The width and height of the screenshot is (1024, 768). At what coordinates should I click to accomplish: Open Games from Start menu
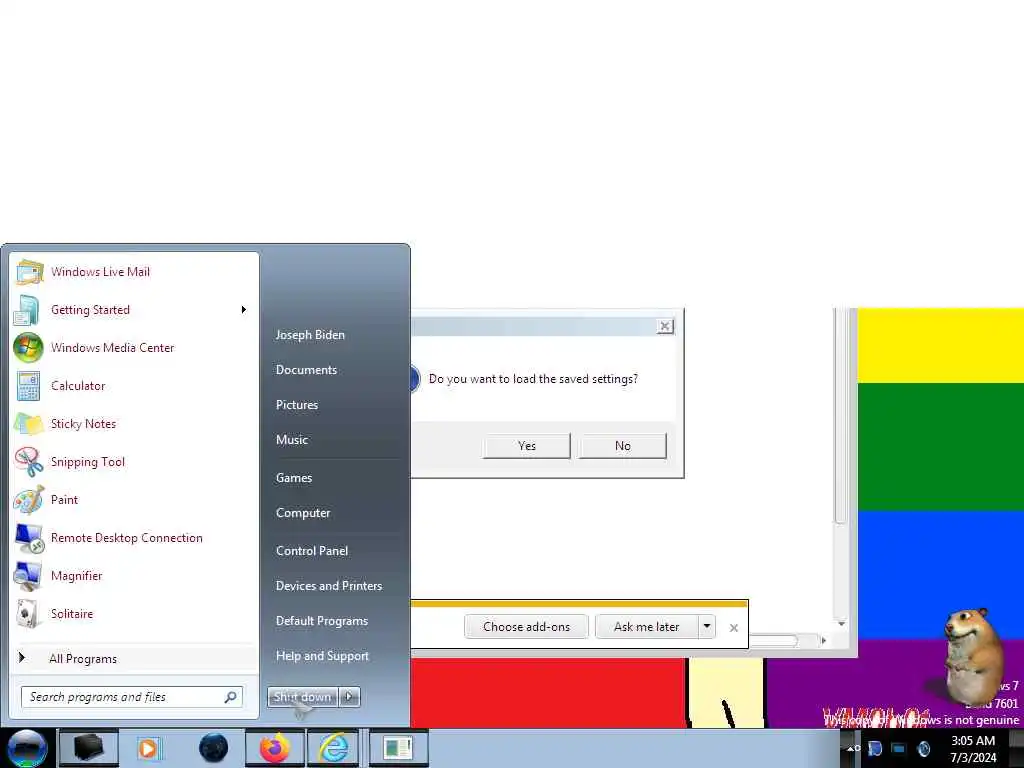click(294, 478)
